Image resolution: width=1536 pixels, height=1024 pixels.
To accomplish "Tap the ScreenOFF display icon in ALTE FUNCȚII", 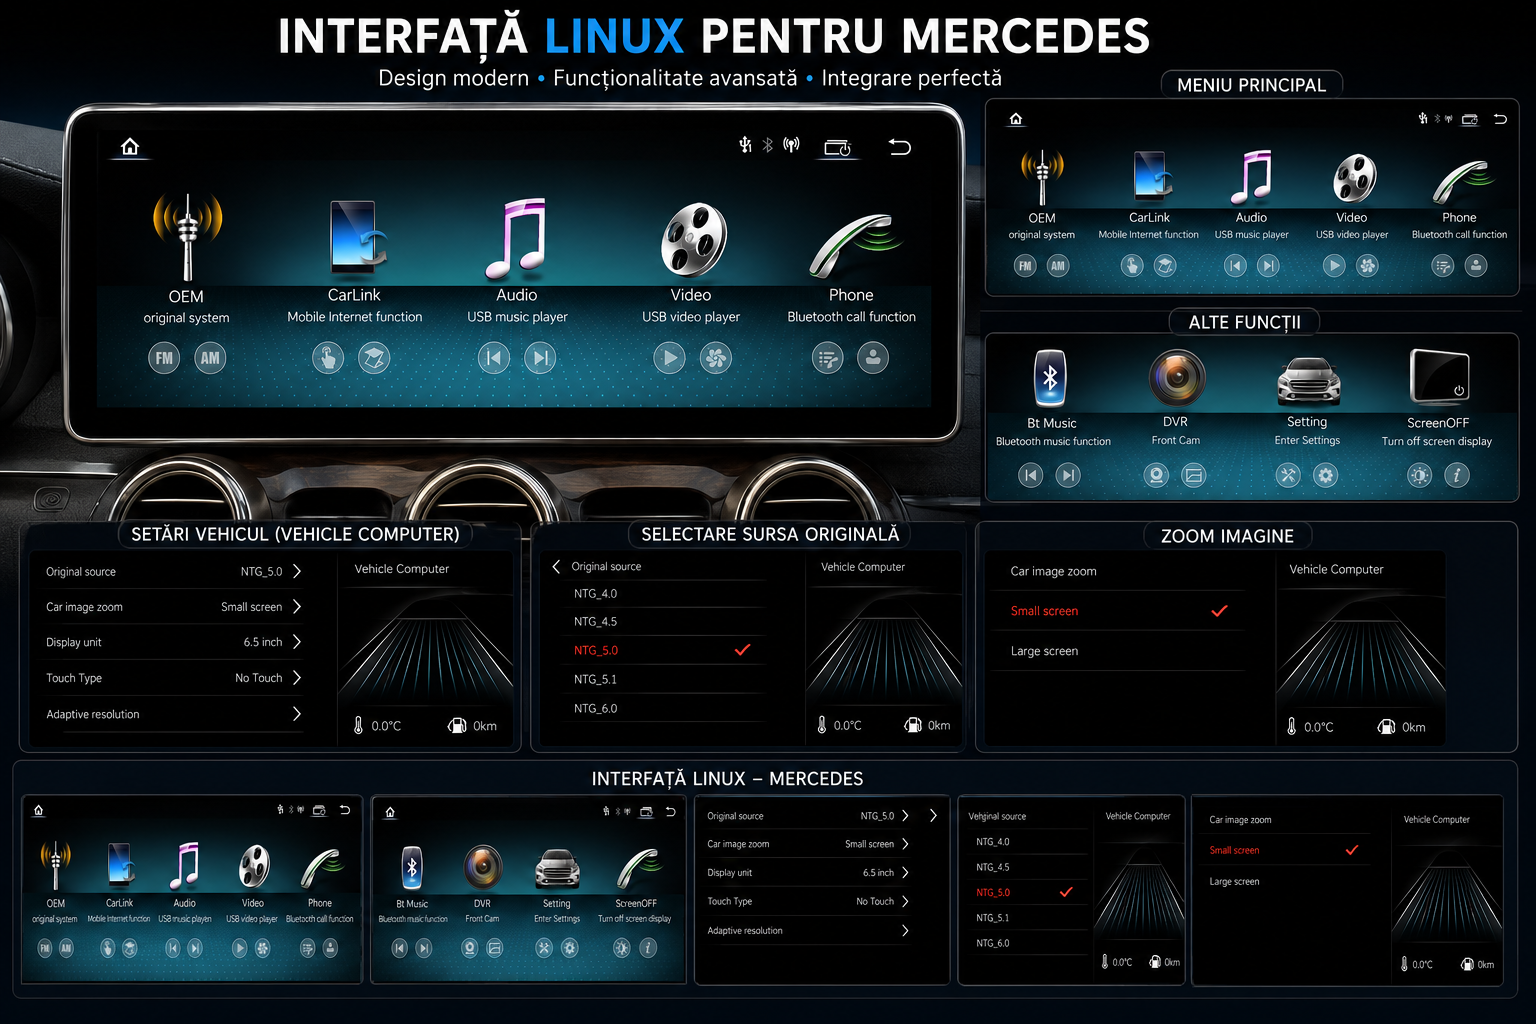I will (x=1439, y=376).
